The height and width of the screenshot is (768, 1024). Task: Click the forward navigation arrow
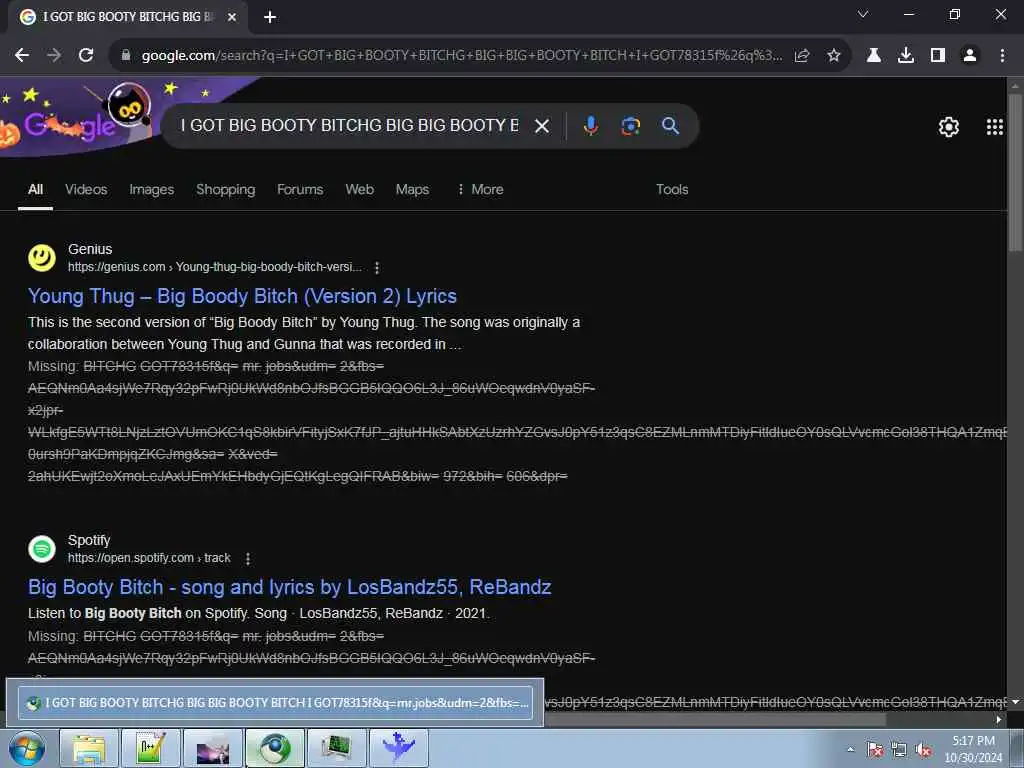(54, 56)
